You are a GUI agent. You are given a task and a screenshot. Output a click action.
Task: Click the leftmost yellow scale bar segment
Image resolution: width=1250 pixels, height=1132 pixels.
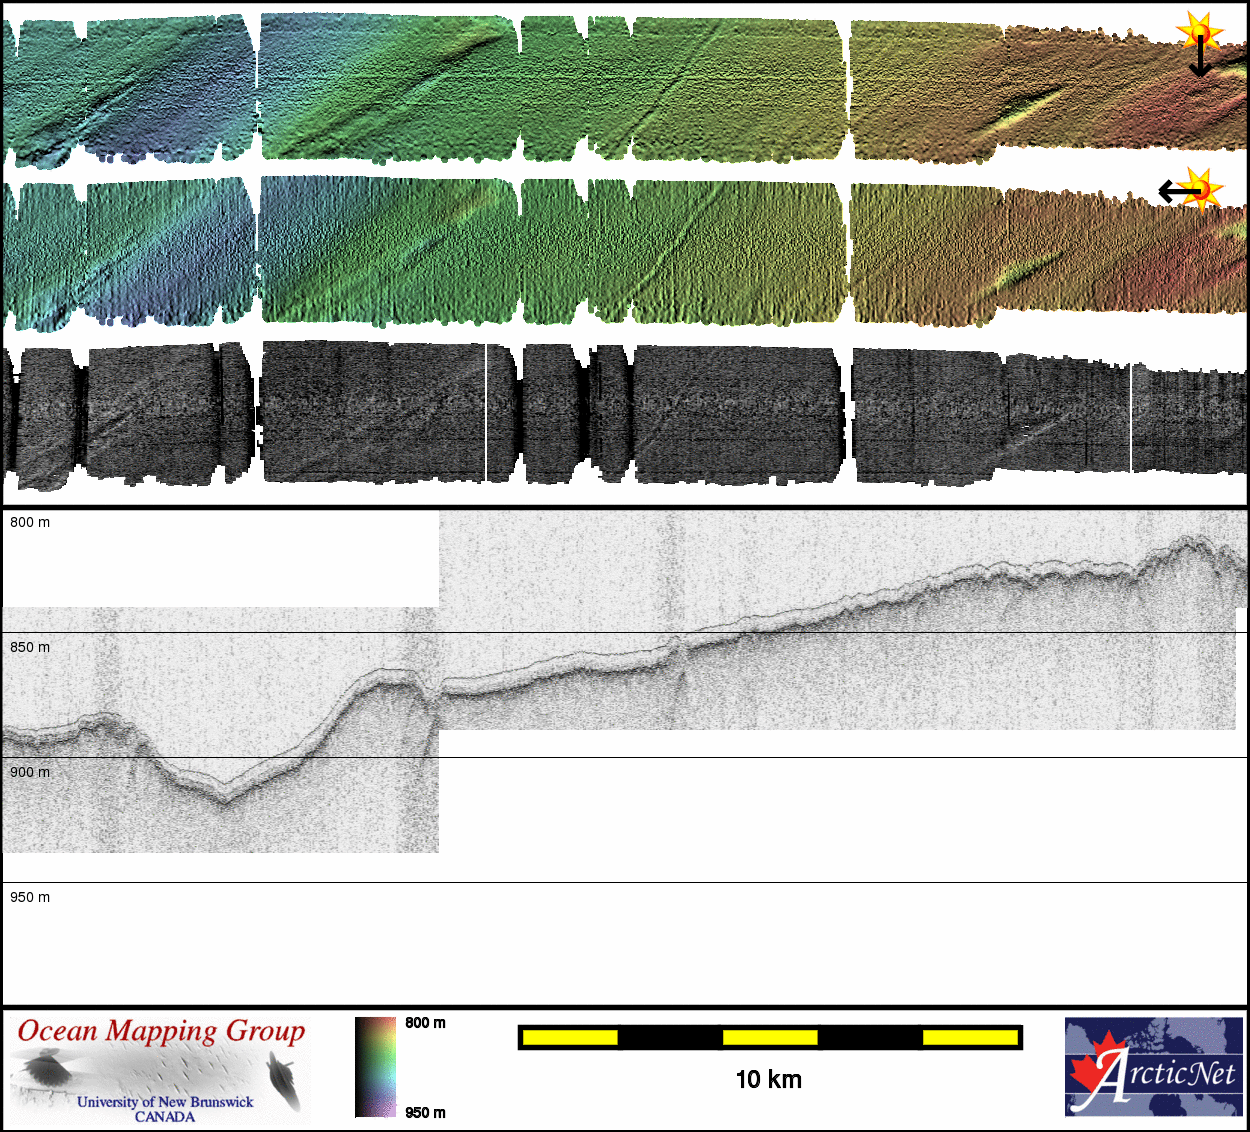[570, 1038]
